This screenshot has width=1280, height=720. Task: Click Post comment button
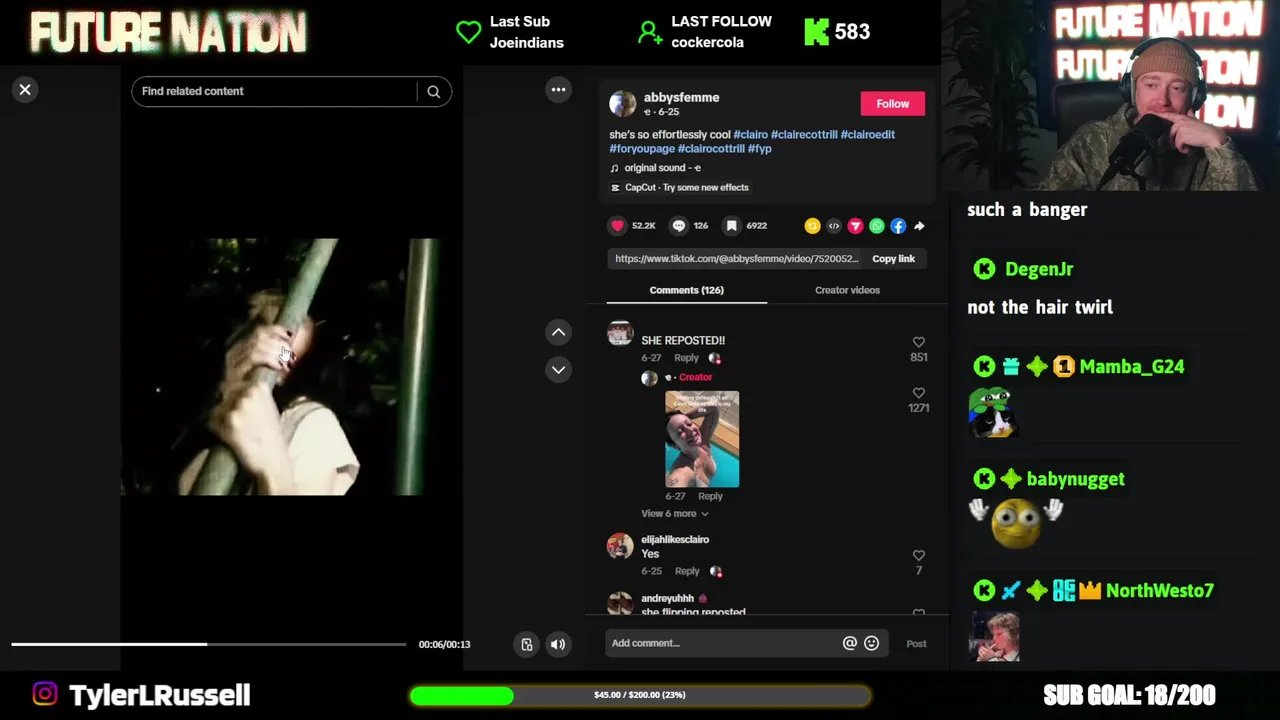pos(916,644)
